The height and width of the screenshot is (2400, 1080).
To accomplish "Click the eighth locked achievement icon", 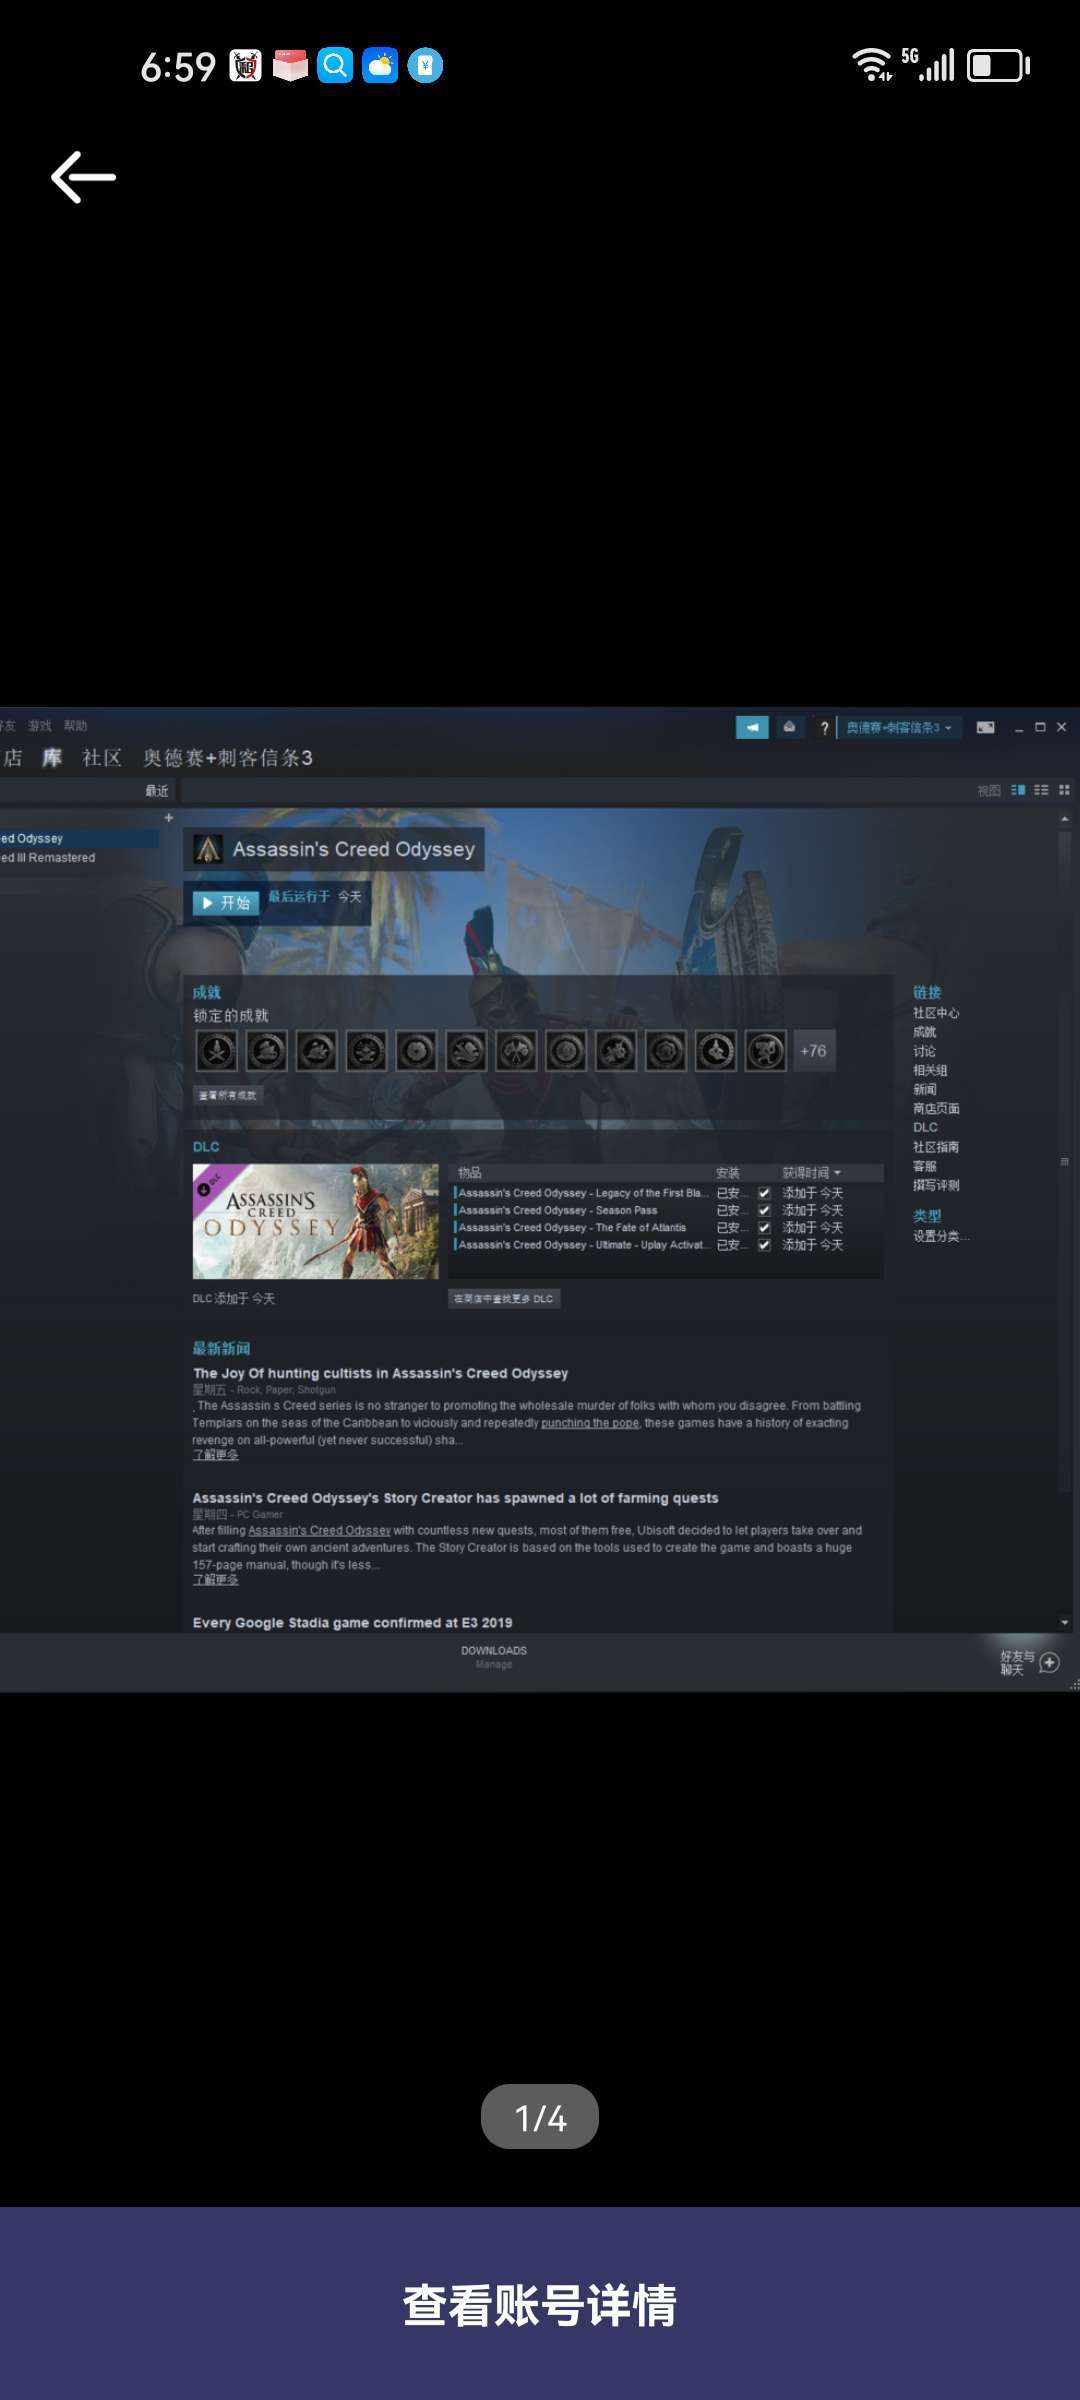I will point(567,1051).
